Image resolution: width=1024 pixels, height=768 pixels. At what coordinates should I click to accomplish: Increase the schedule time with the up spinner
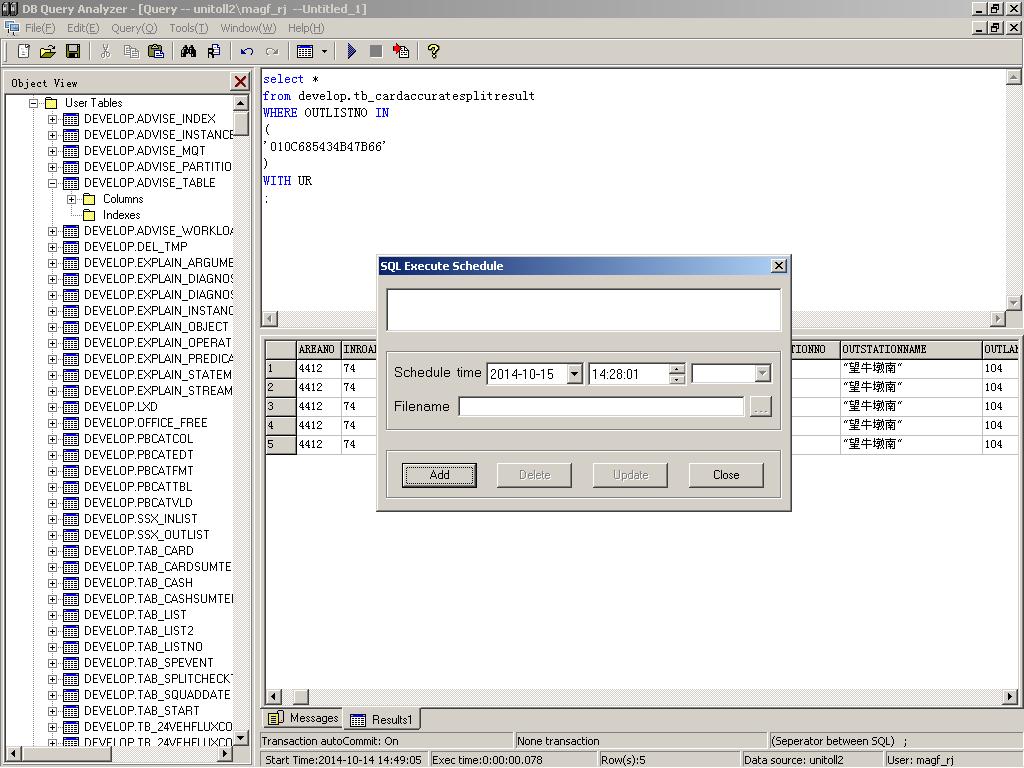(677, 369)
